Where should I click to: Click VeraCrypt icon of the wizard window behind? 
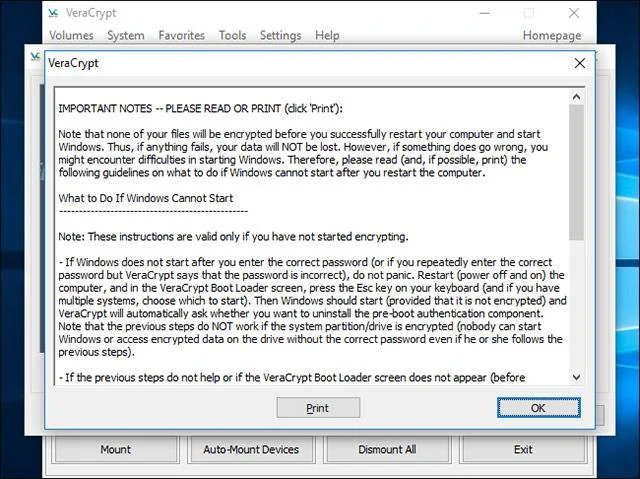click(36, 56)
